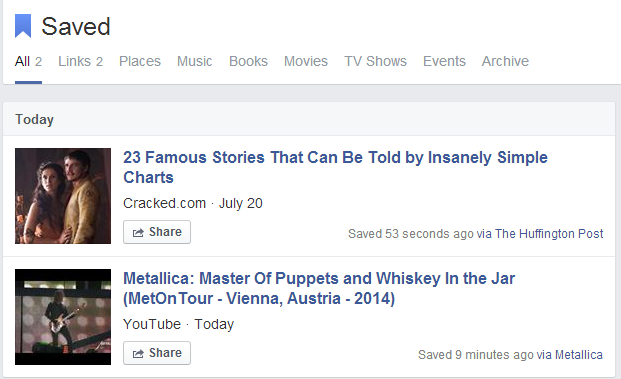
Task: Click the Metallica concert video thumbnail
Action: pos(63,317)
